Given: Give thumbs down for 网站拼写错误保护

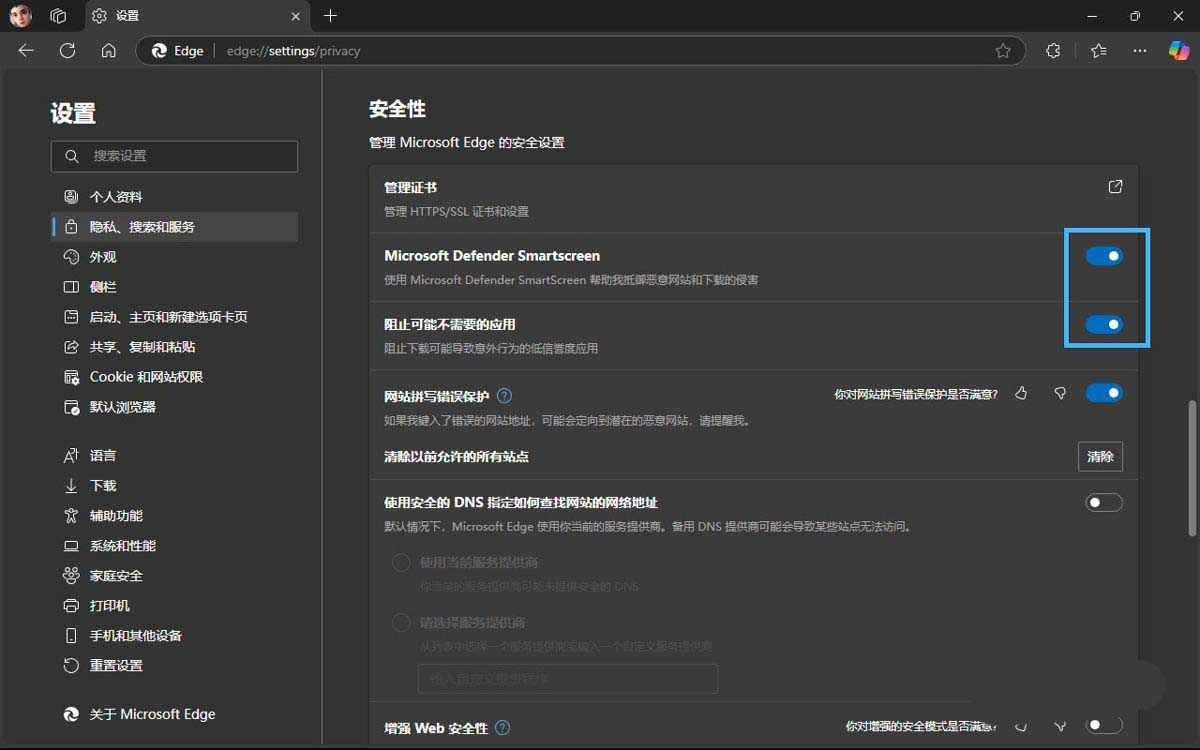Looking at the screenshot, I should 1060,394.
